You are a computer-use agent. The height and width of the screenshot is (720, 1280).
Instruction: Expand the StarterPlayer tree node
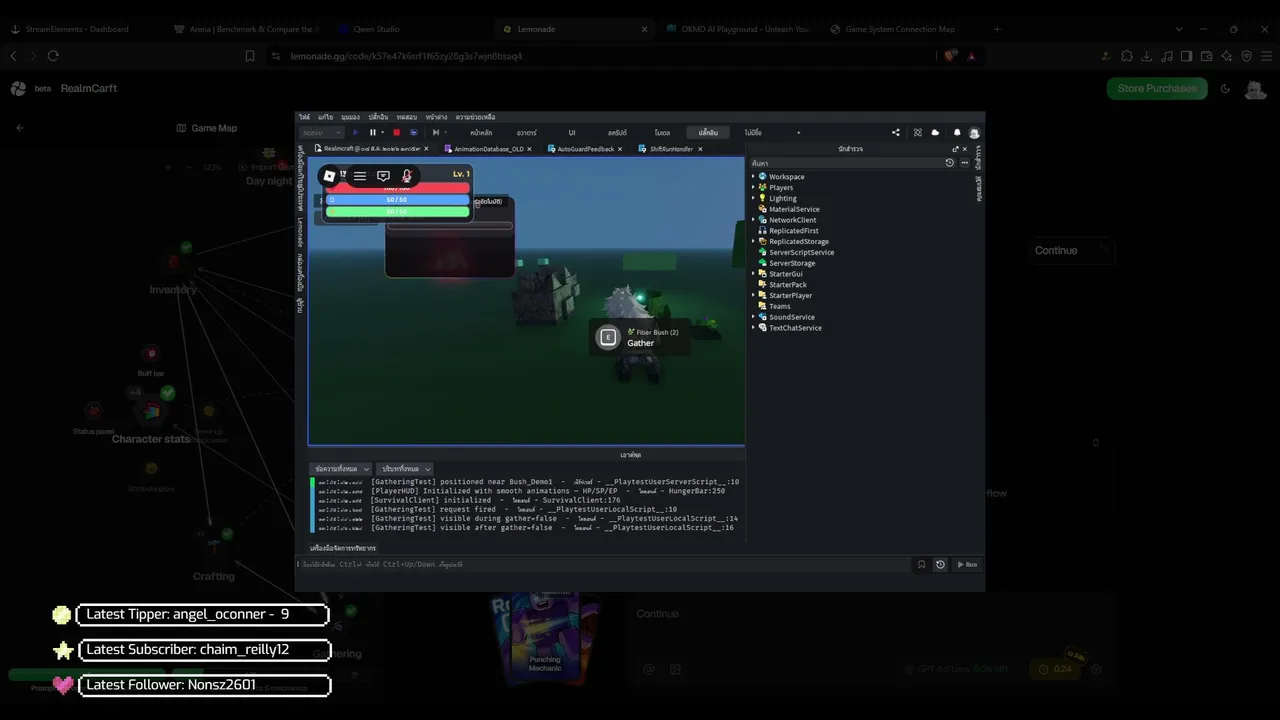click(x=753, y=296)
